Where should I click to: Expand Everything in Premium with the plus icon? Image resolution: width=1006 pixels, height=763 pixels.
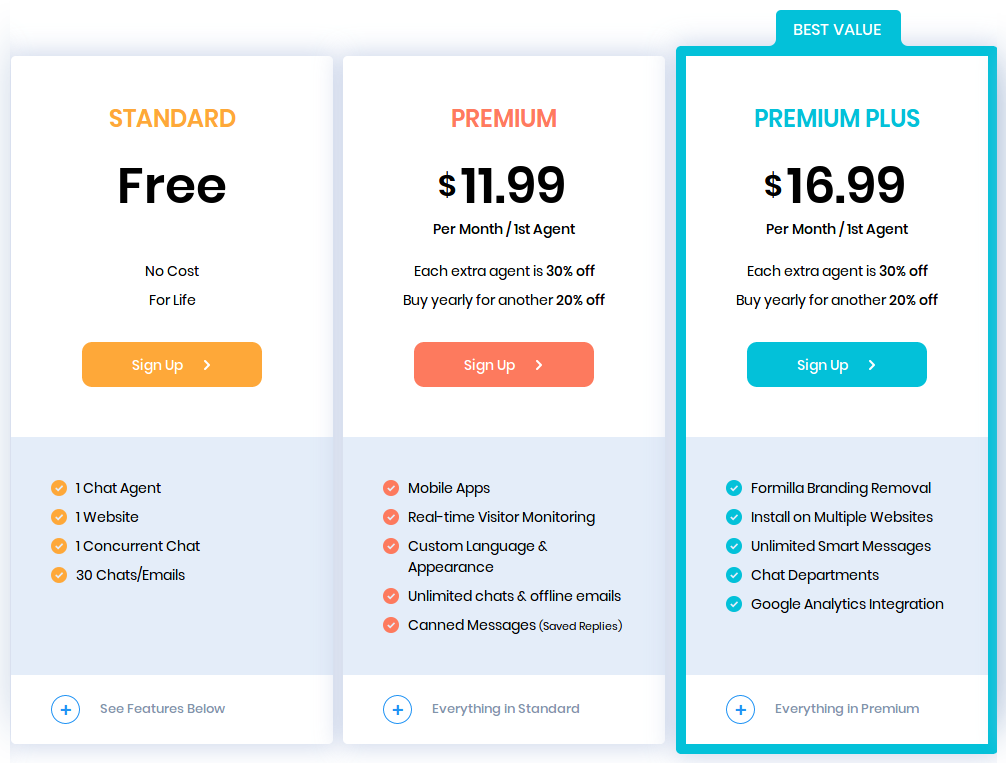[x=740, y=709]
